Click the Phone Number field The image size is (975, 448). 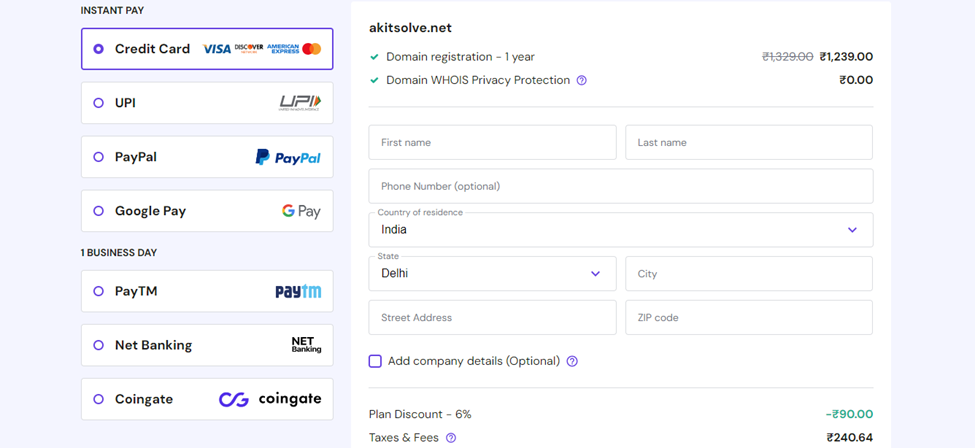coord(621,186)
